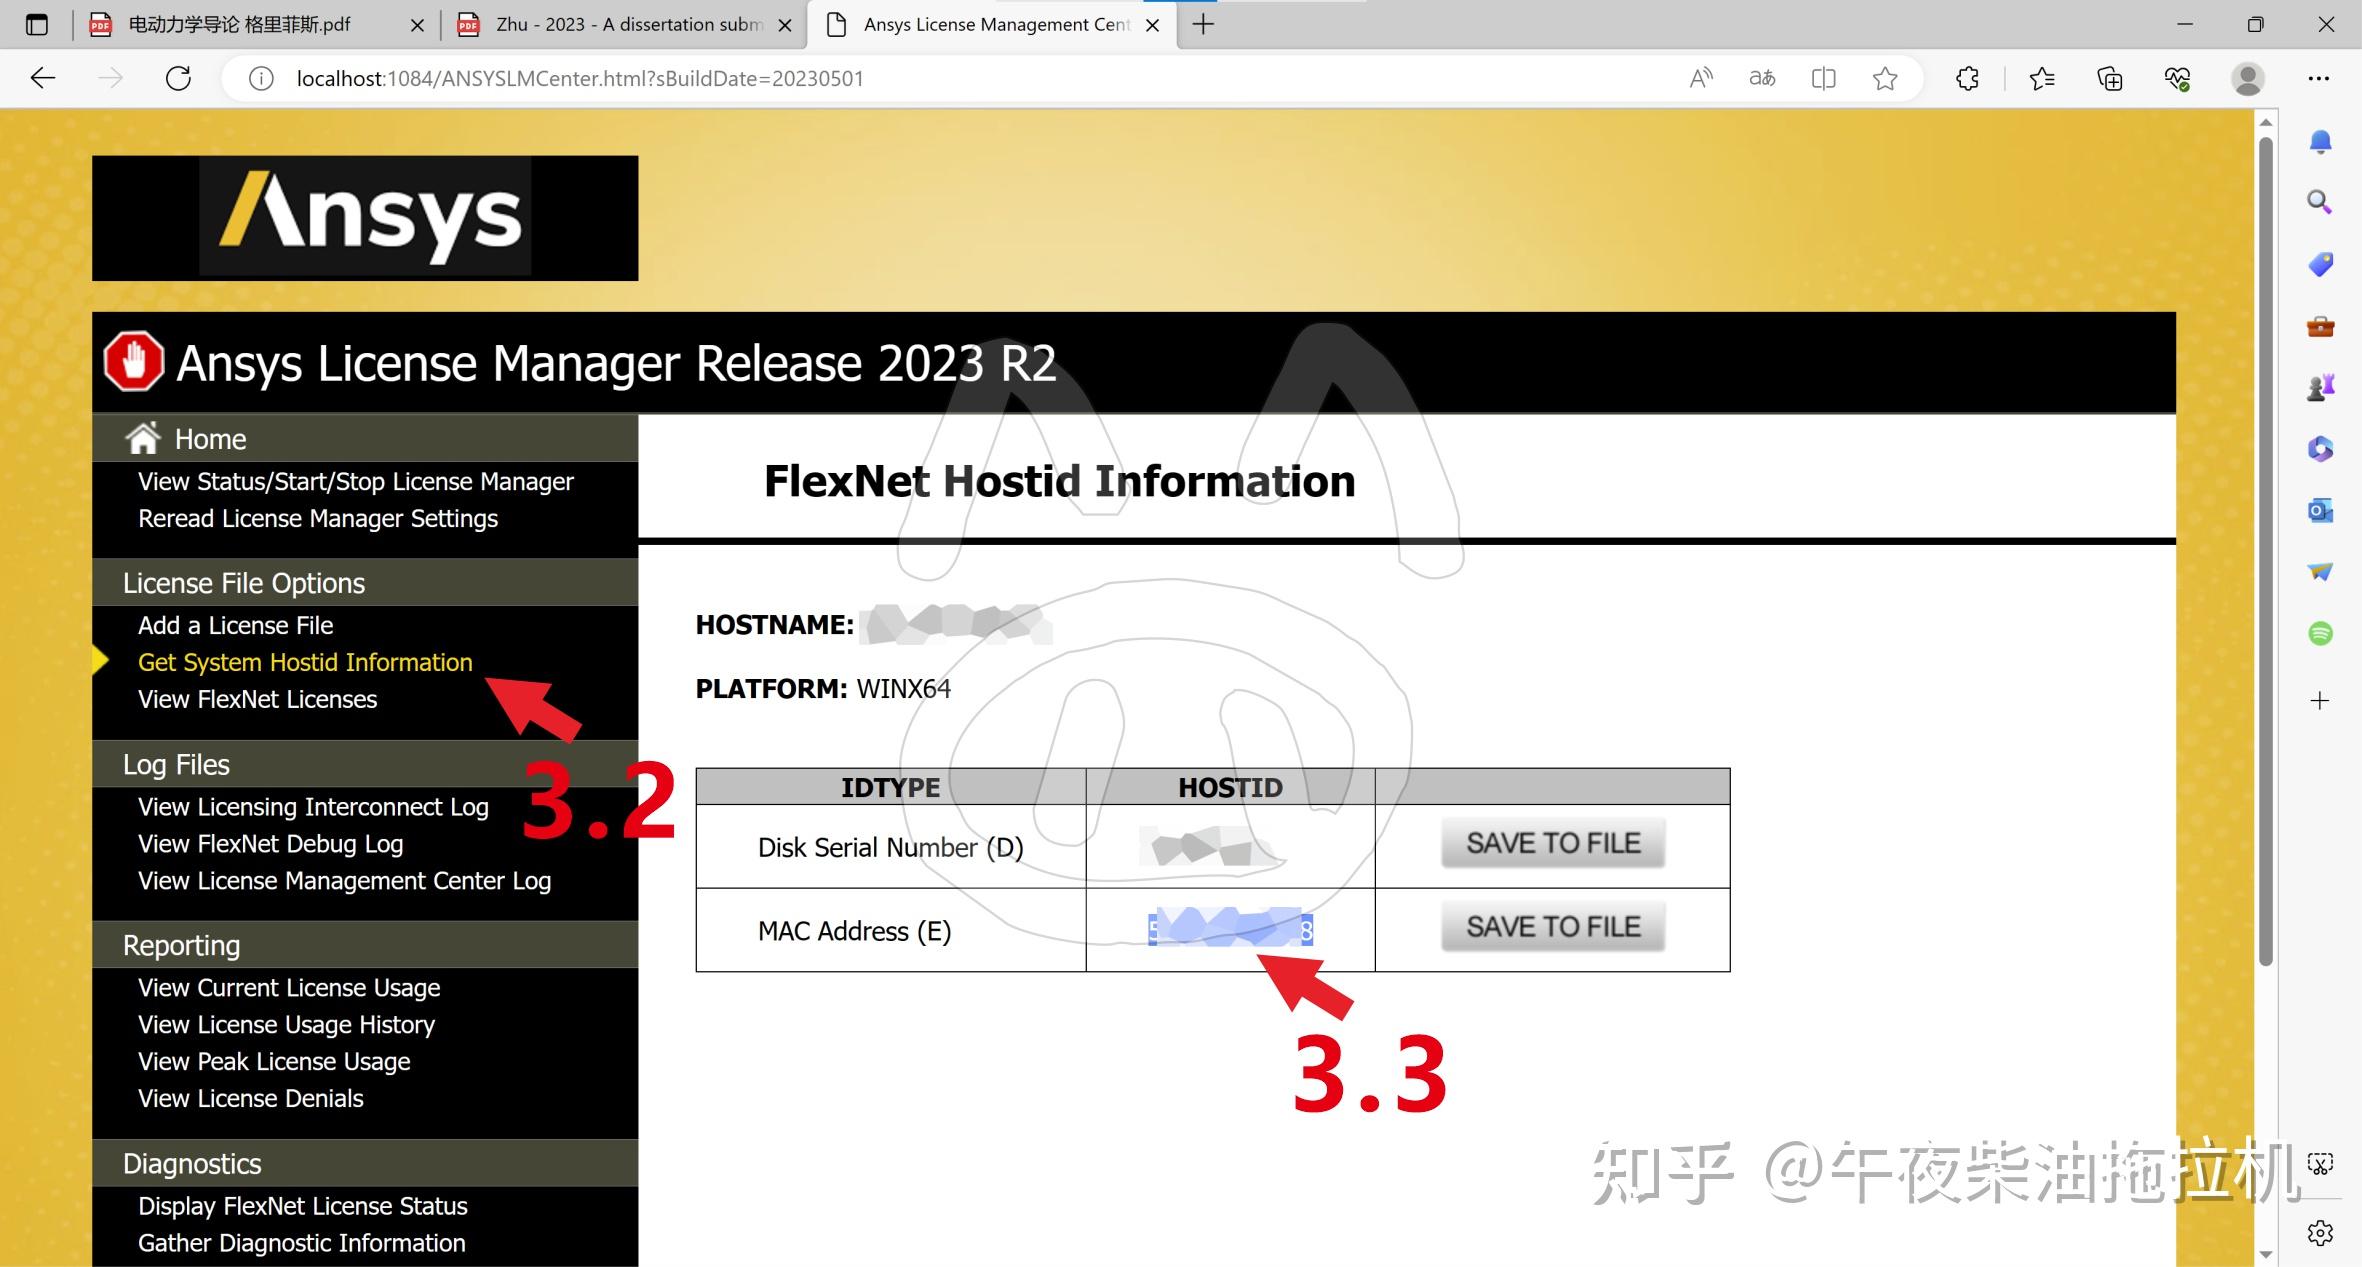Screen dimensions: 2362x1267
Task: Open the Favorites list icon
Action: 2041,78
